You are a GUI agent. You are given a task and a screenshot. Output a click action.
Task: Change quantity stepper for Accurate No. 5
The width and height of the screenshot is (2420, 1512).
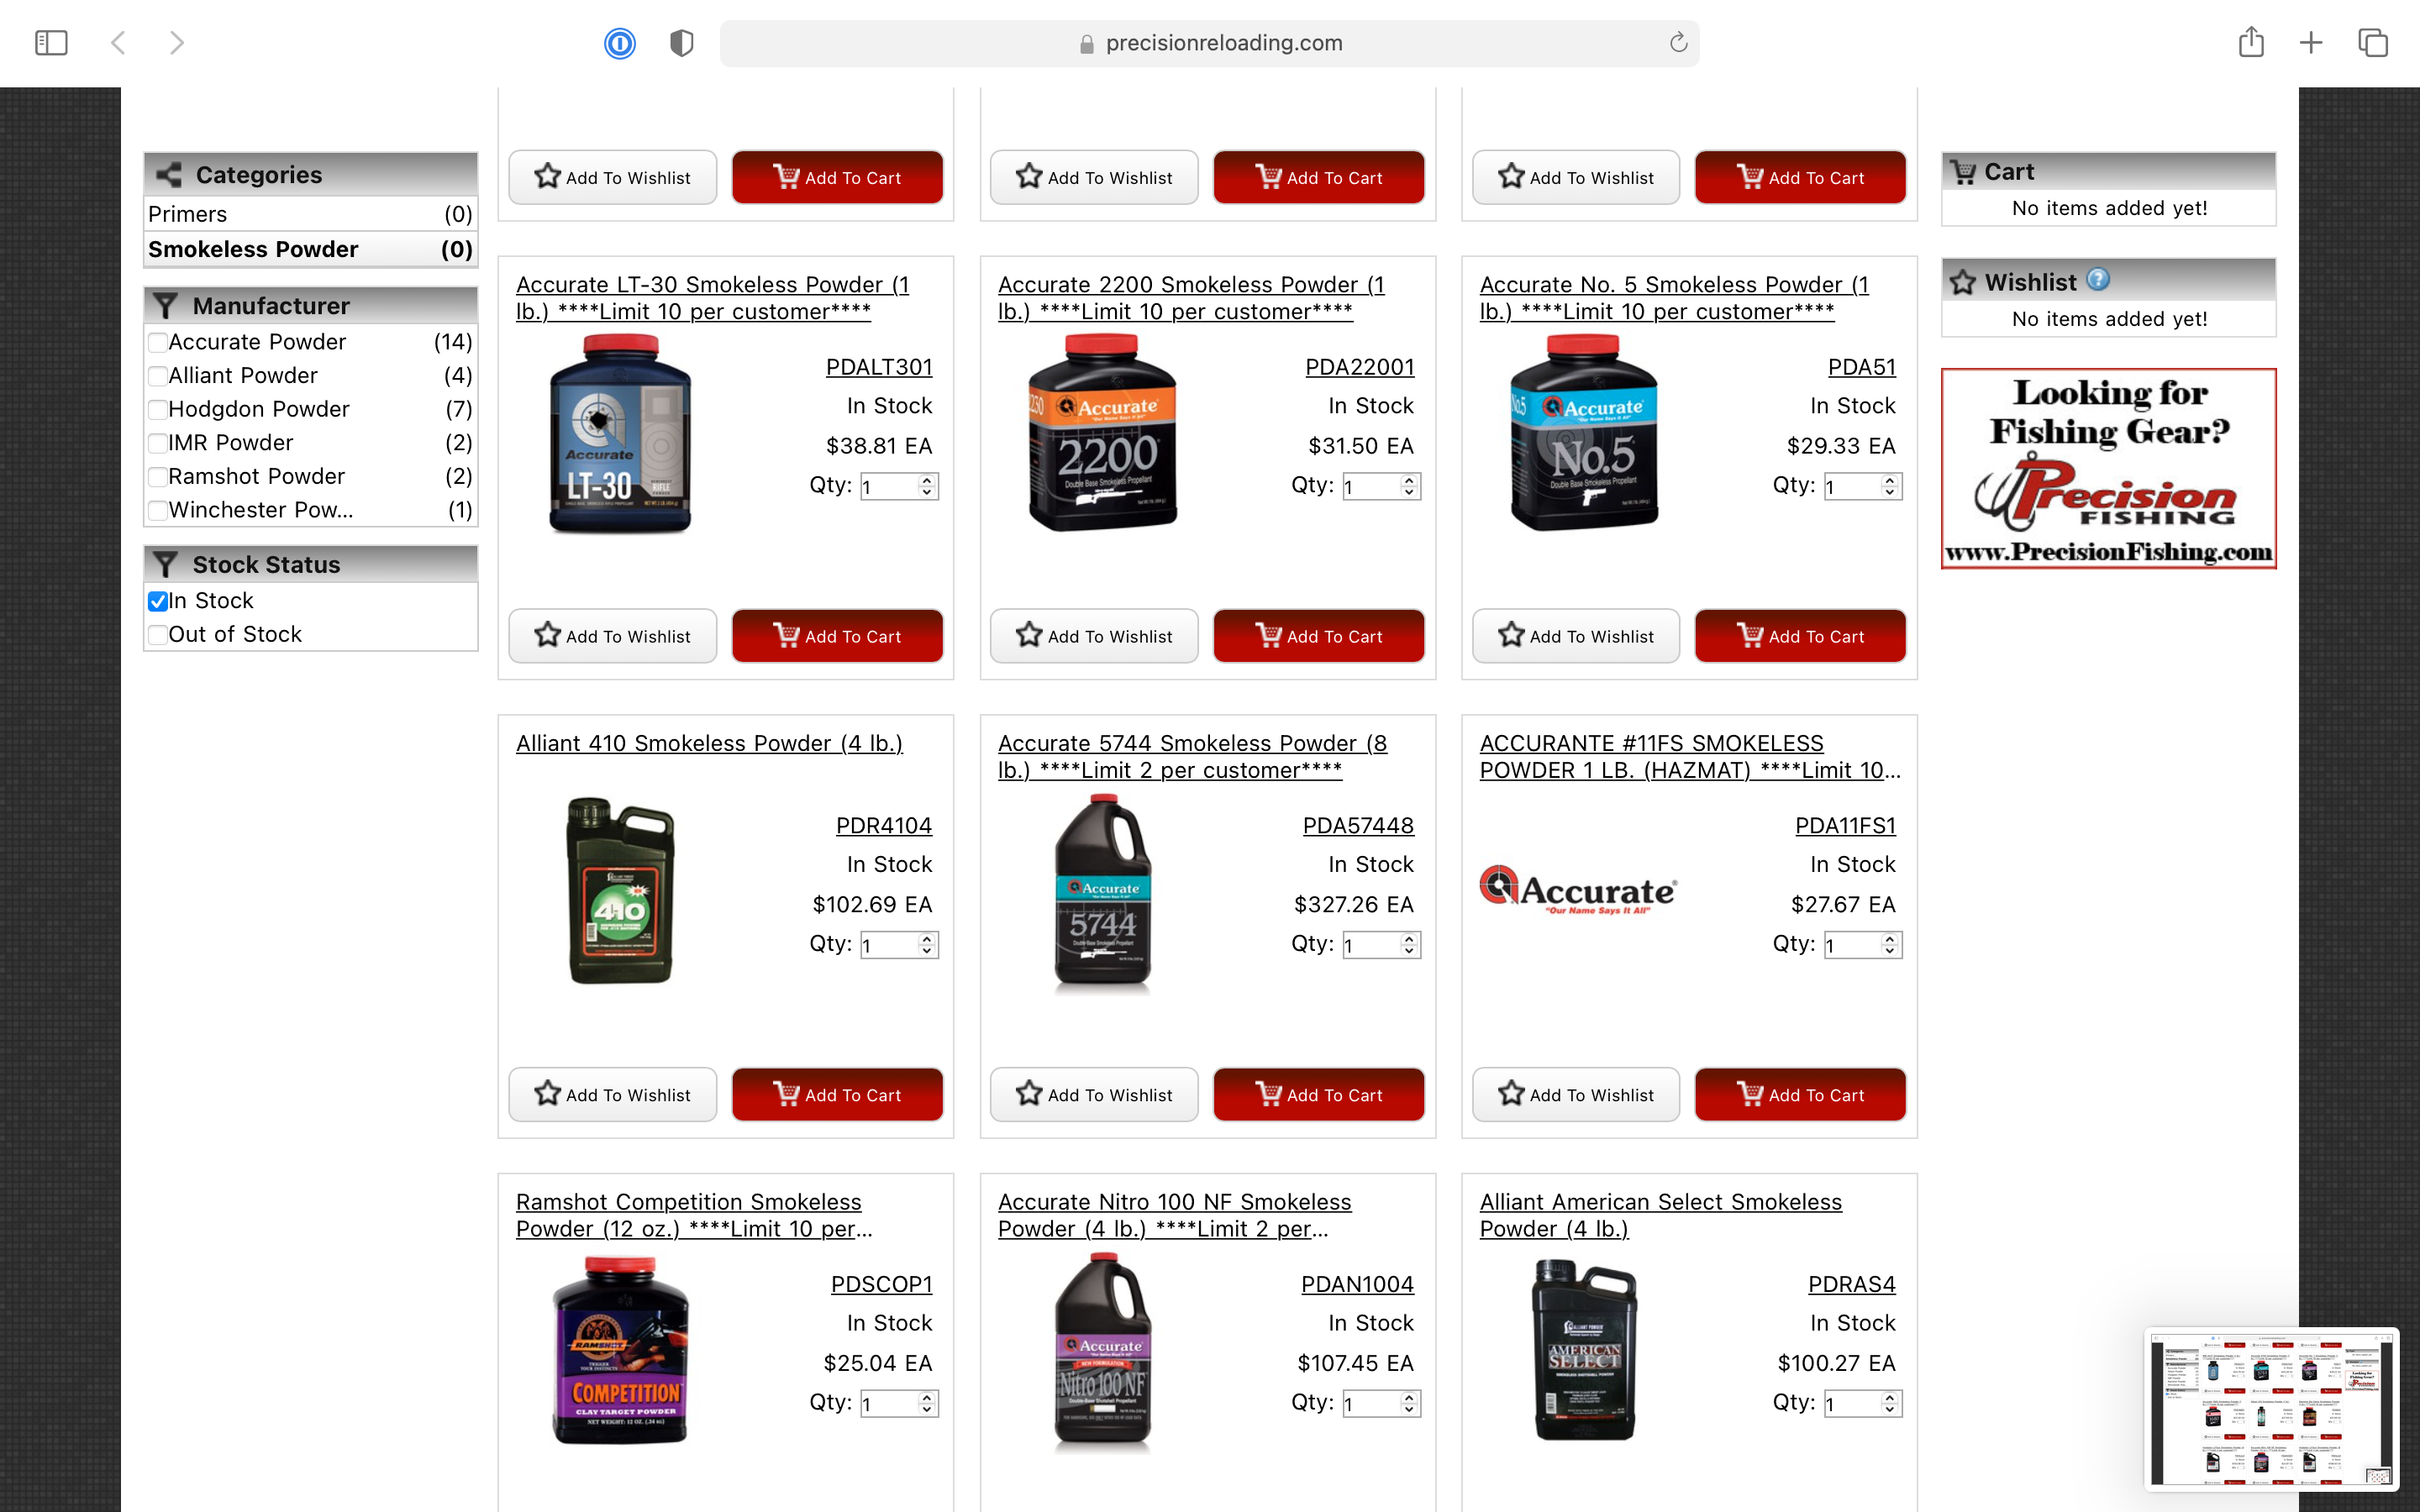tap(1890, 487)
